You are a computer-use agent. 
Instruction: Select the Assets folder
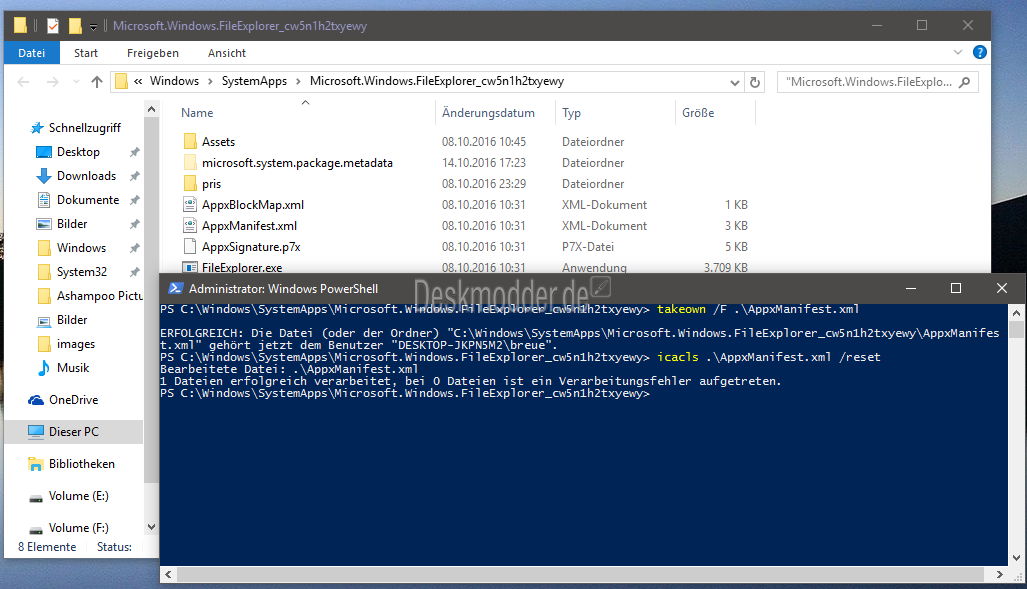218,142
